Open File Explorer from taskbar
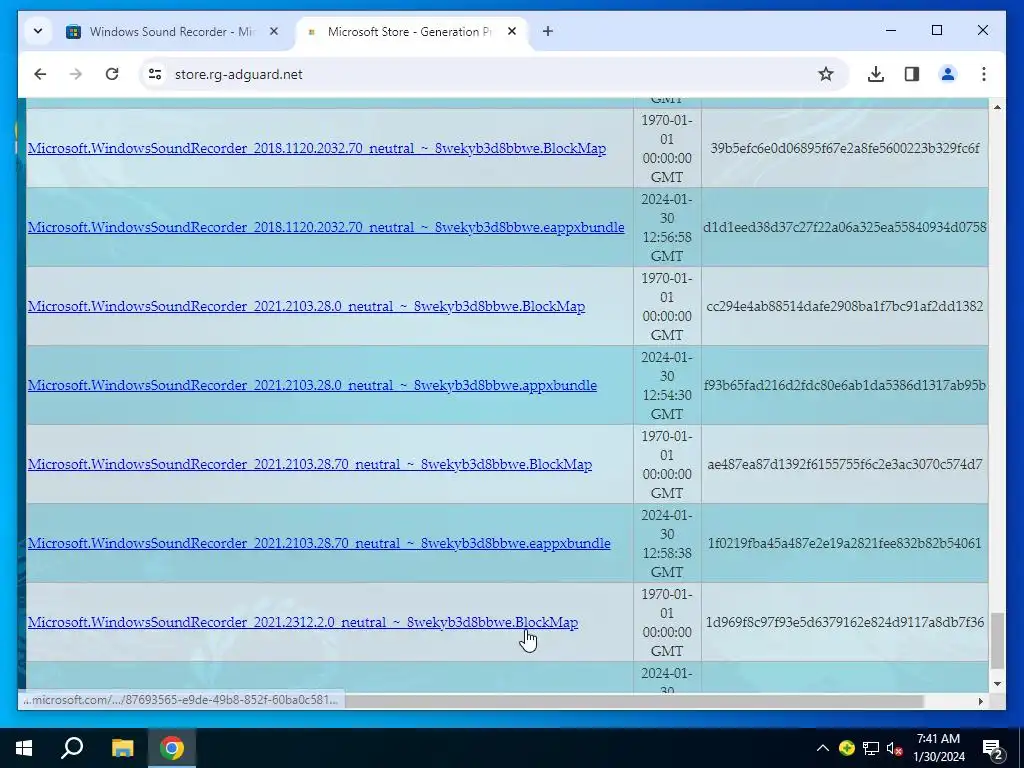The image size is (1024, 768). point(122,748)
